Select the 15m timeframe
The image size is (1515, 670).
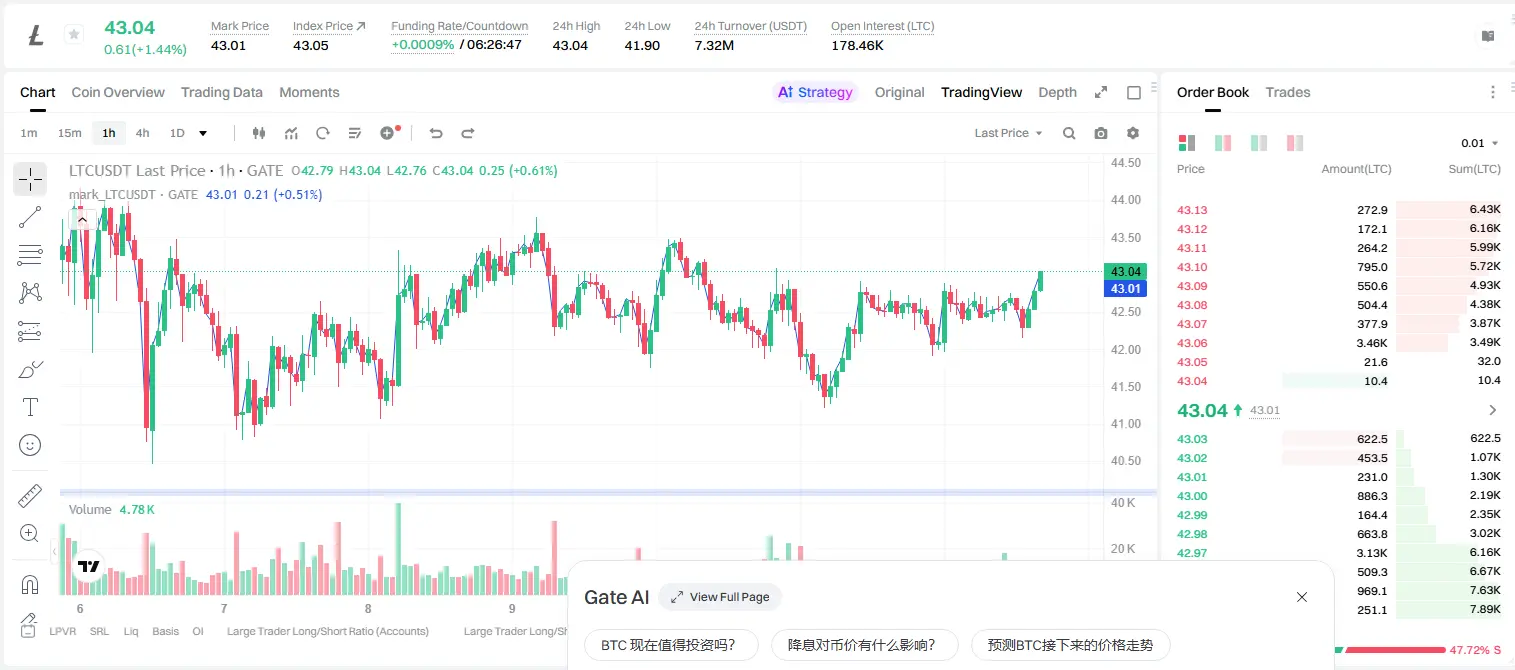(x=69, y=133)
